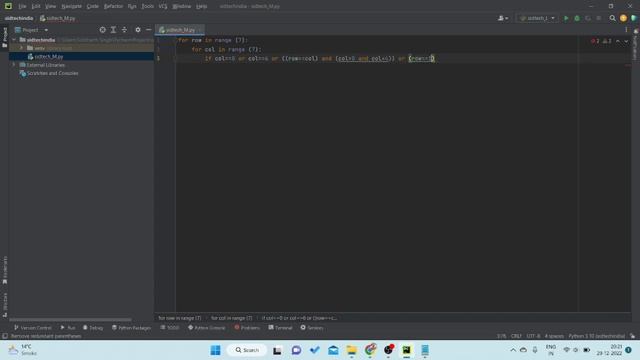Start debugging with the green bug icon
The height and width of the screenshot is (360, 640).
(577, 18)
